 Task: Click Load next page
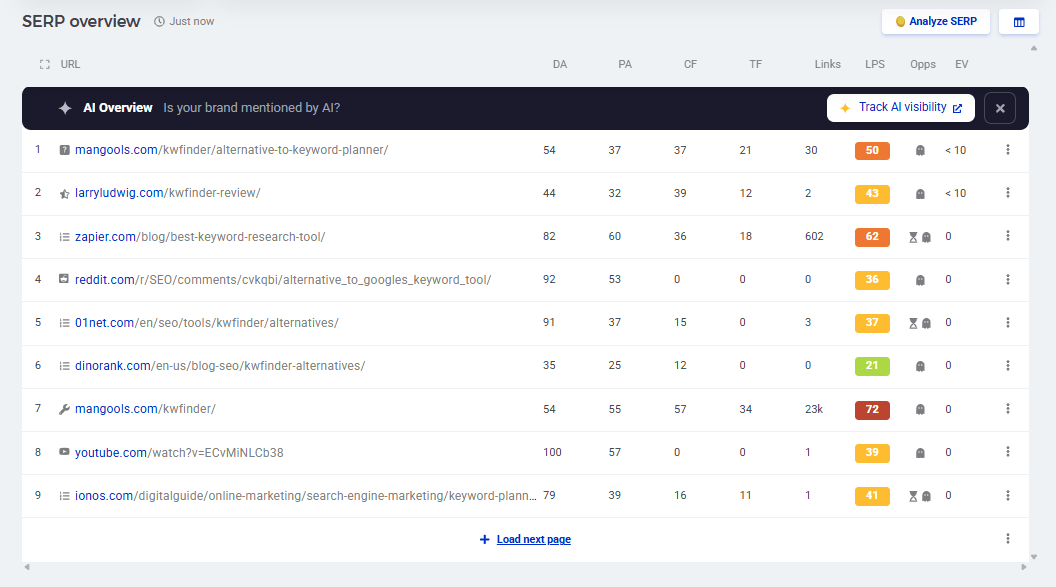525,539
